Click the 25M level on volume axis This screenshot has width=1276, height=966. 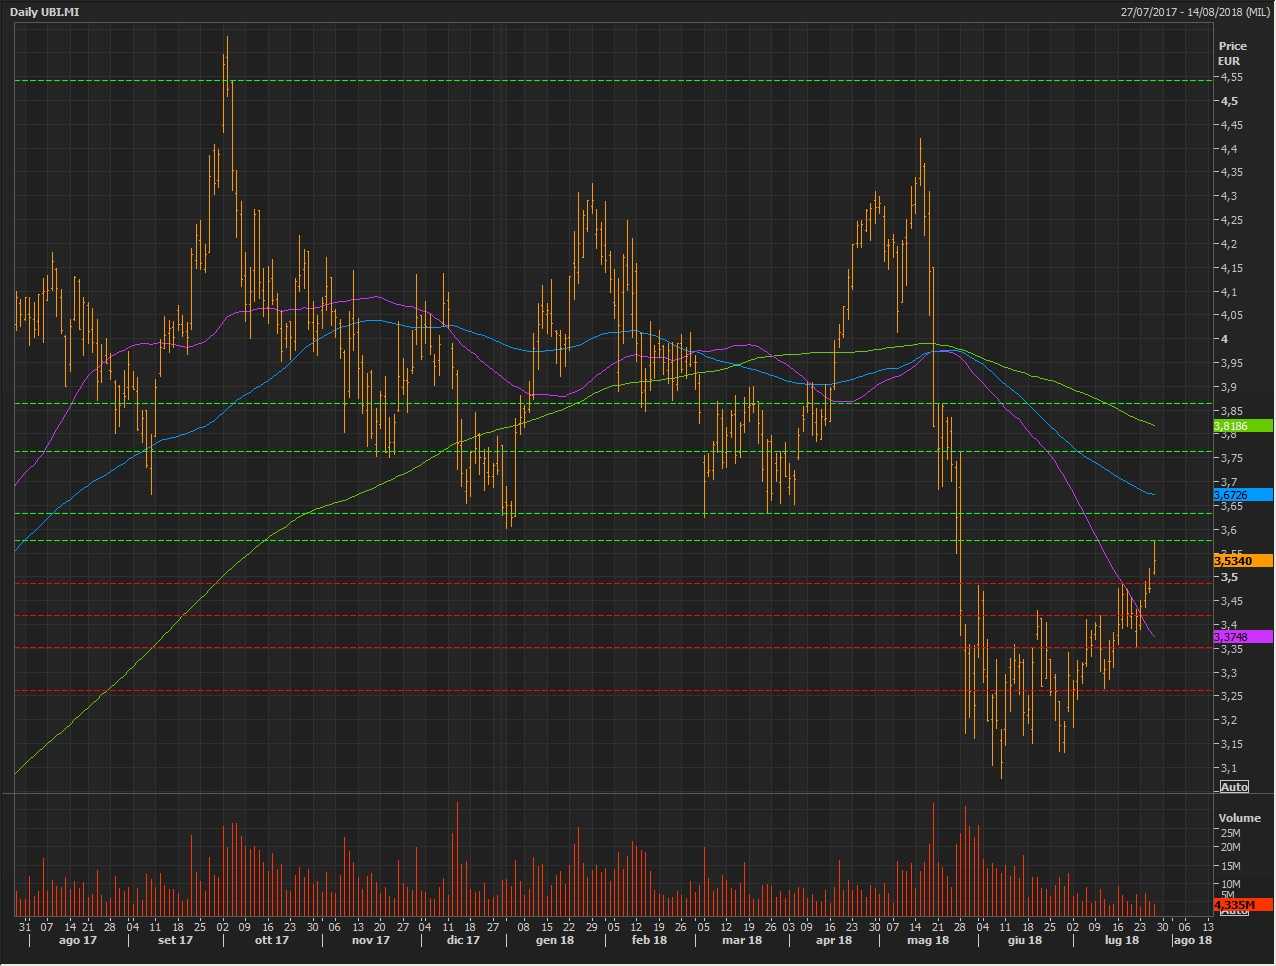1230,833
